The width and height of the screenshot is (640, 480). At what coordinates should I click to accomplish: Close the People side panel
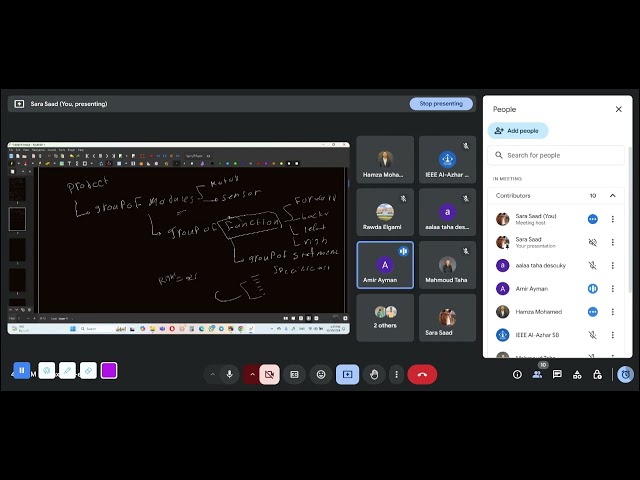pos(619,109)
